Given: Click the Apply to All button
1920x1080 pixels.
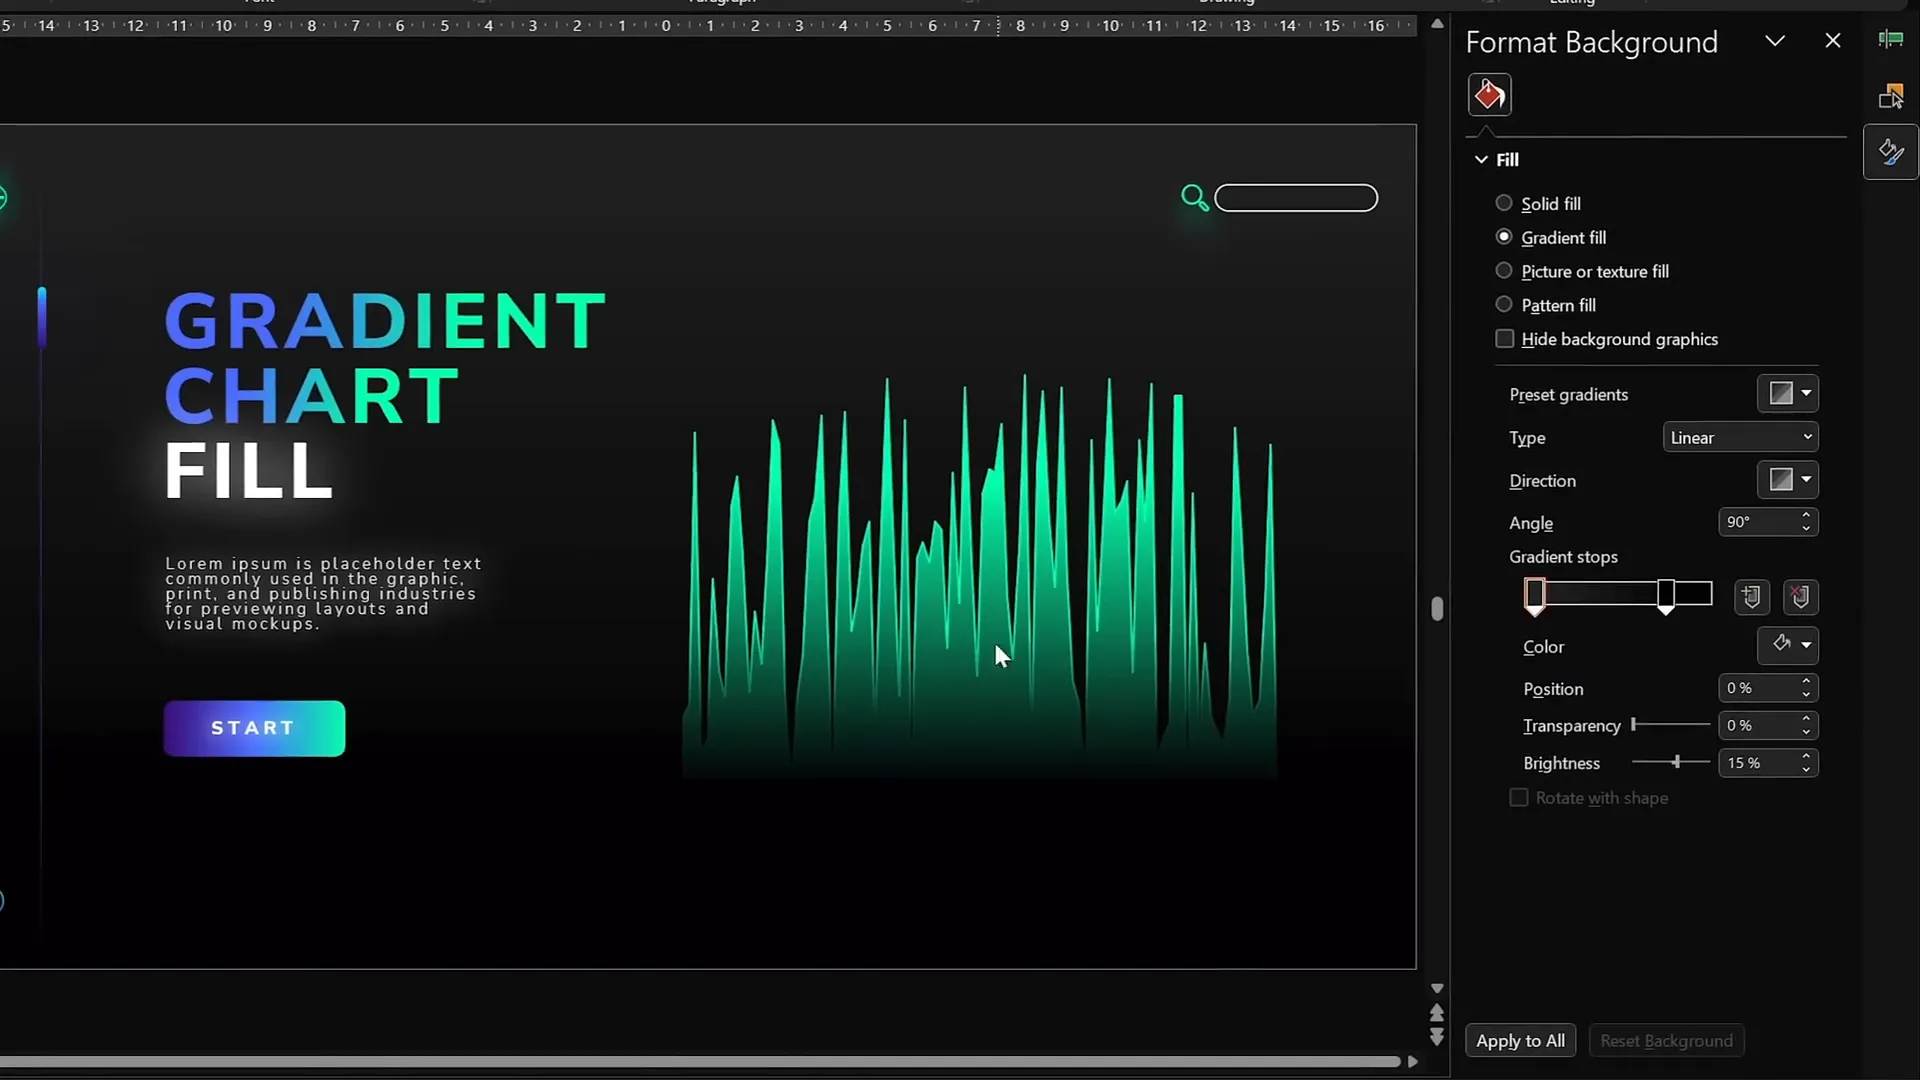Looking at the screenshot, I should pos(1520,1041).
